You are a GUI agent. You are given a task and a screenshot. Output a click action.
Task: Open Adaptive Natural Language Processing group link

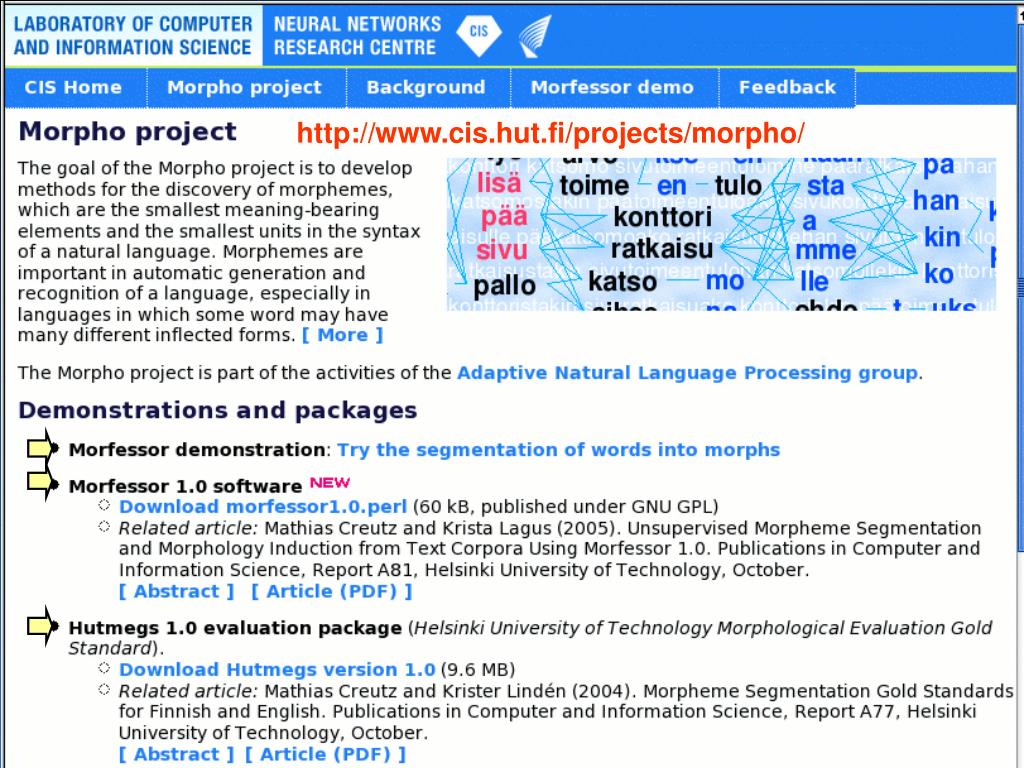[688, 373]
